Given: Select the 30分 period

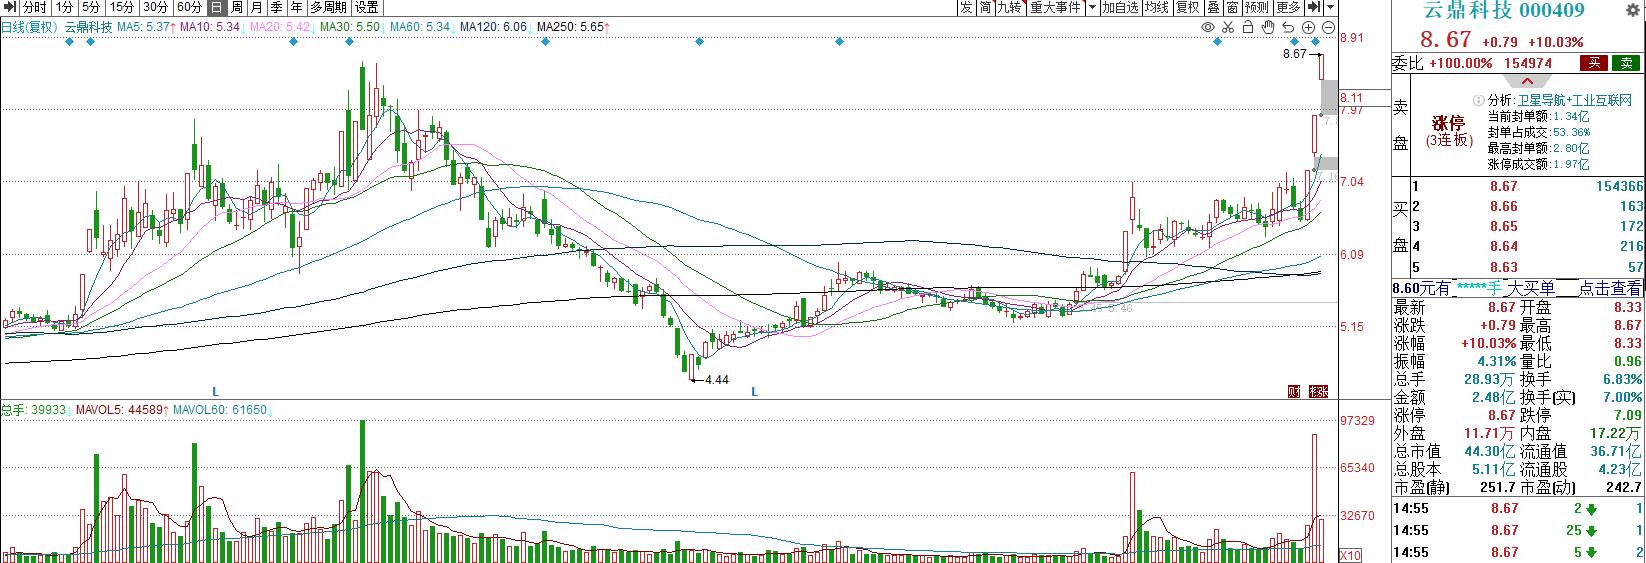Looking at the screenshot, I should coord(155,7).
